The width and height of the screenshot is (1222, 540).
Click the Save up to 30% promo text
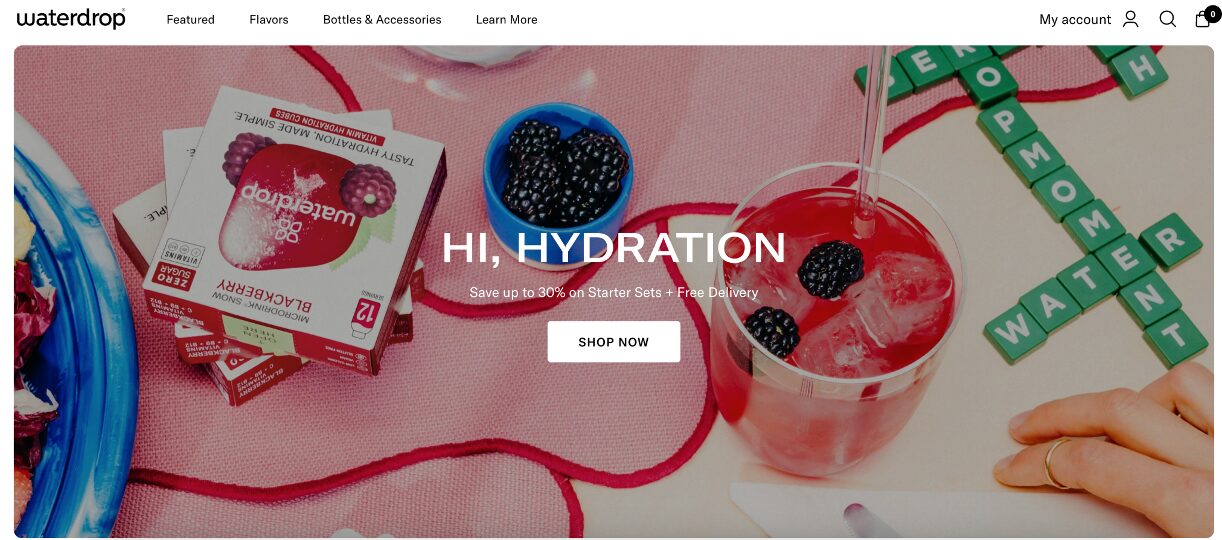[x=614, y=293]
